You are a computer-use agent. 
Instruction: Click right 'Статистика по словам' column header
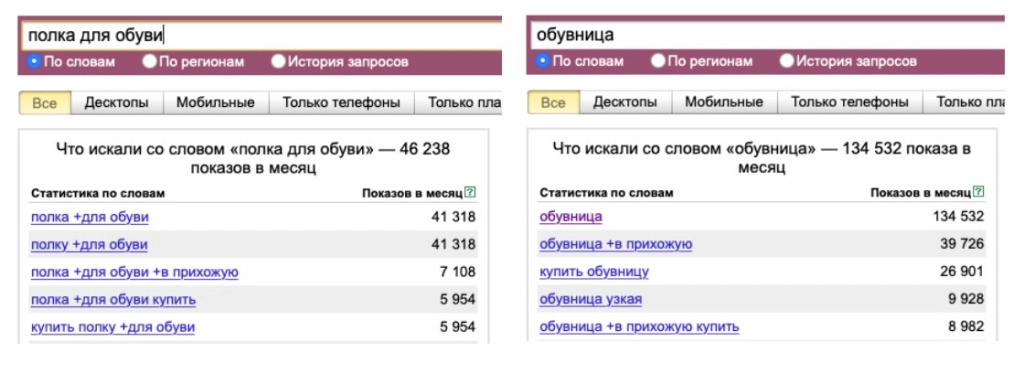coord(606,193)
